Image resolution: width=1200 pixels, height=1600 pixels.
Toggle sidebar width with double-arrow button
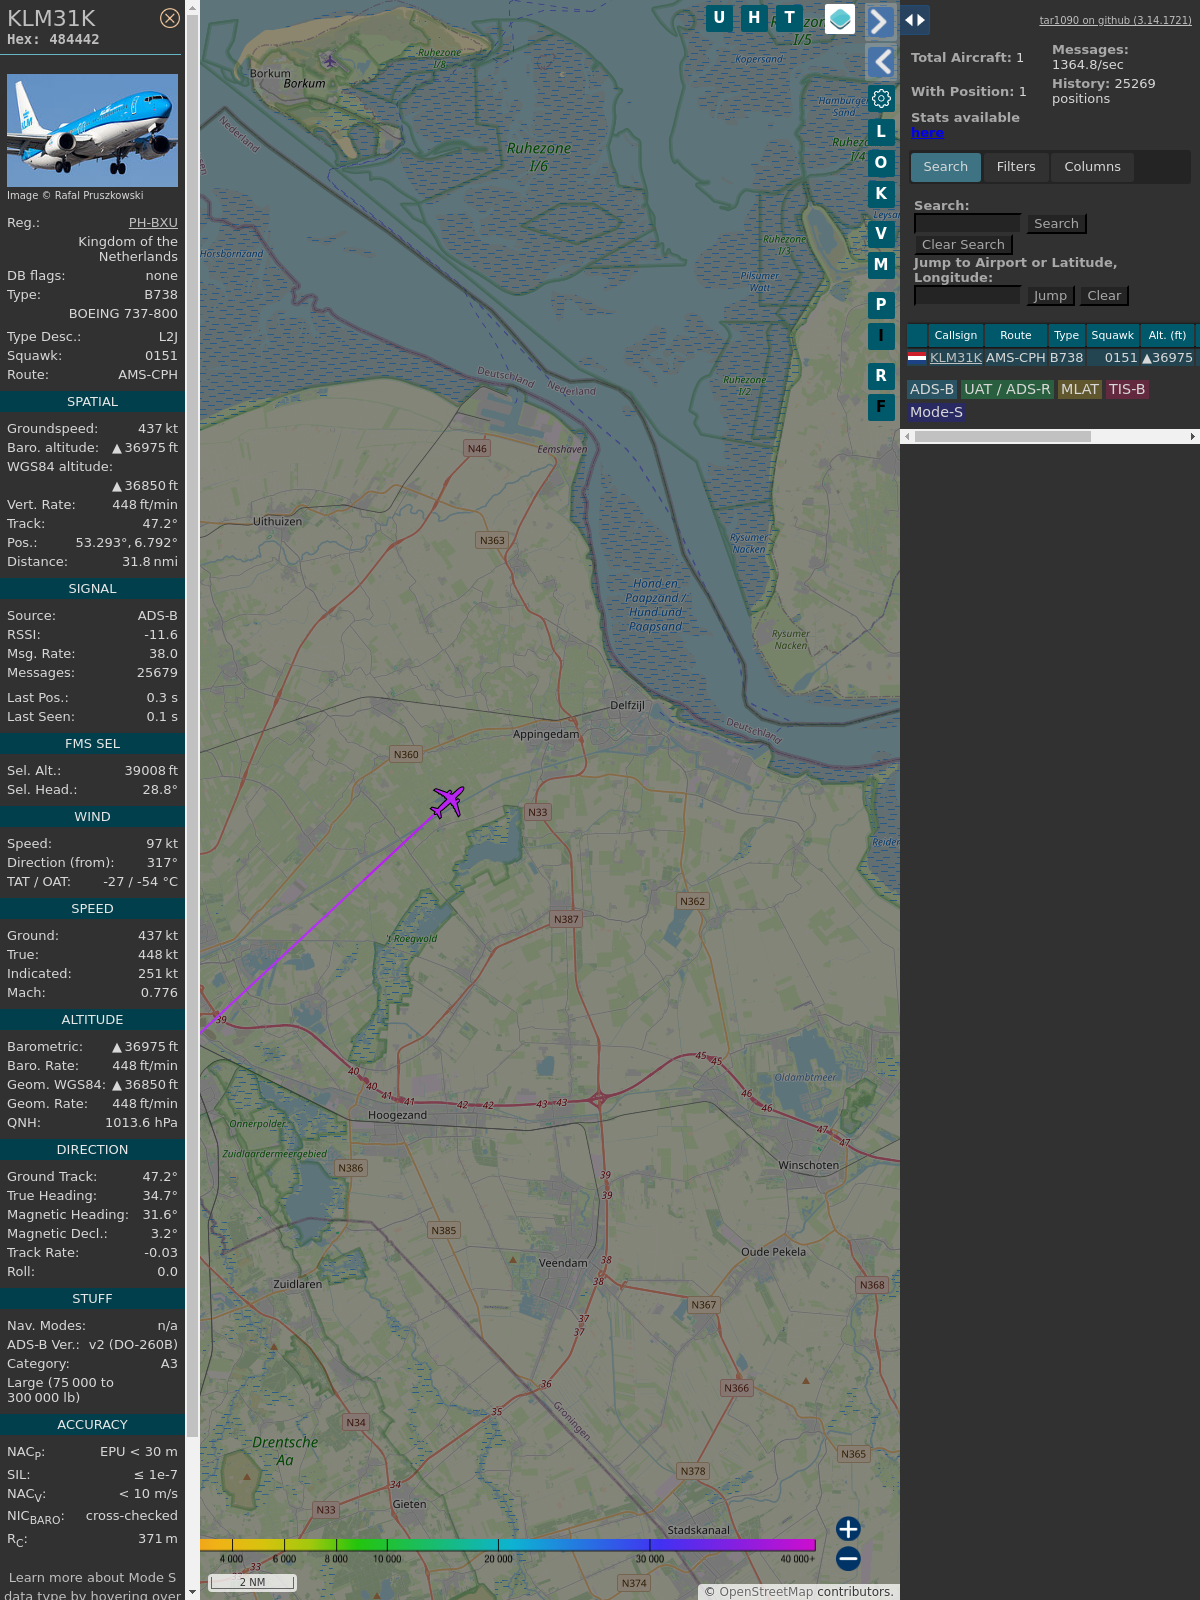coord(915,20)
